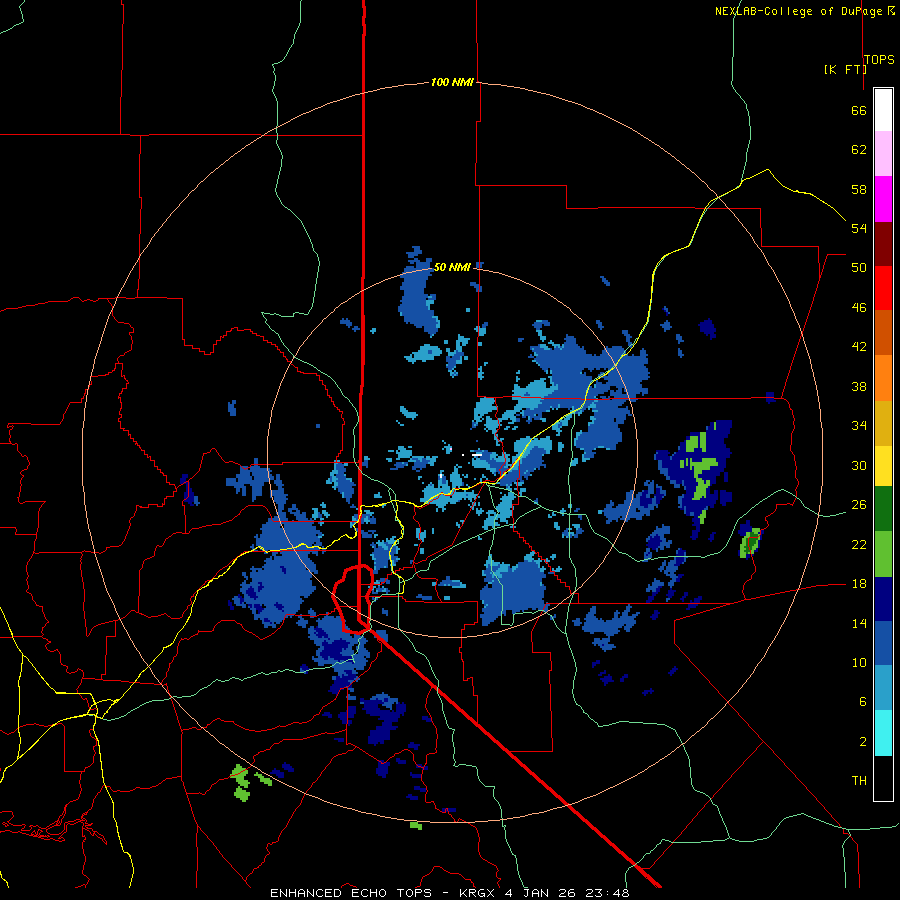Viewport: 900px width, 900px height.
Task: Click the legend value "26"
Action: point(859,505)
